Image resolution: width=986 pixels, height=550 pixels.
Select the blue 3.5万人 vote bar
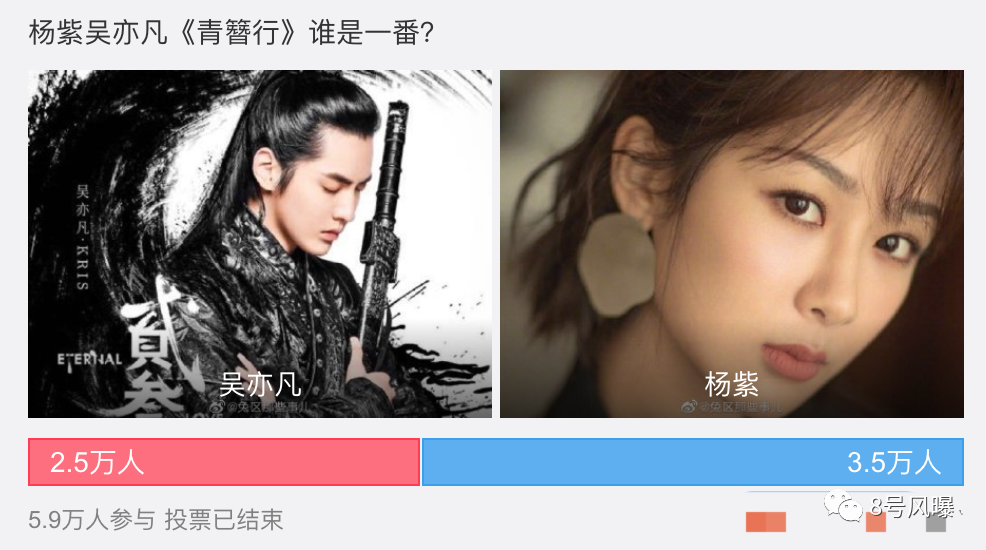pyautogui.click(x=692, y=462)
